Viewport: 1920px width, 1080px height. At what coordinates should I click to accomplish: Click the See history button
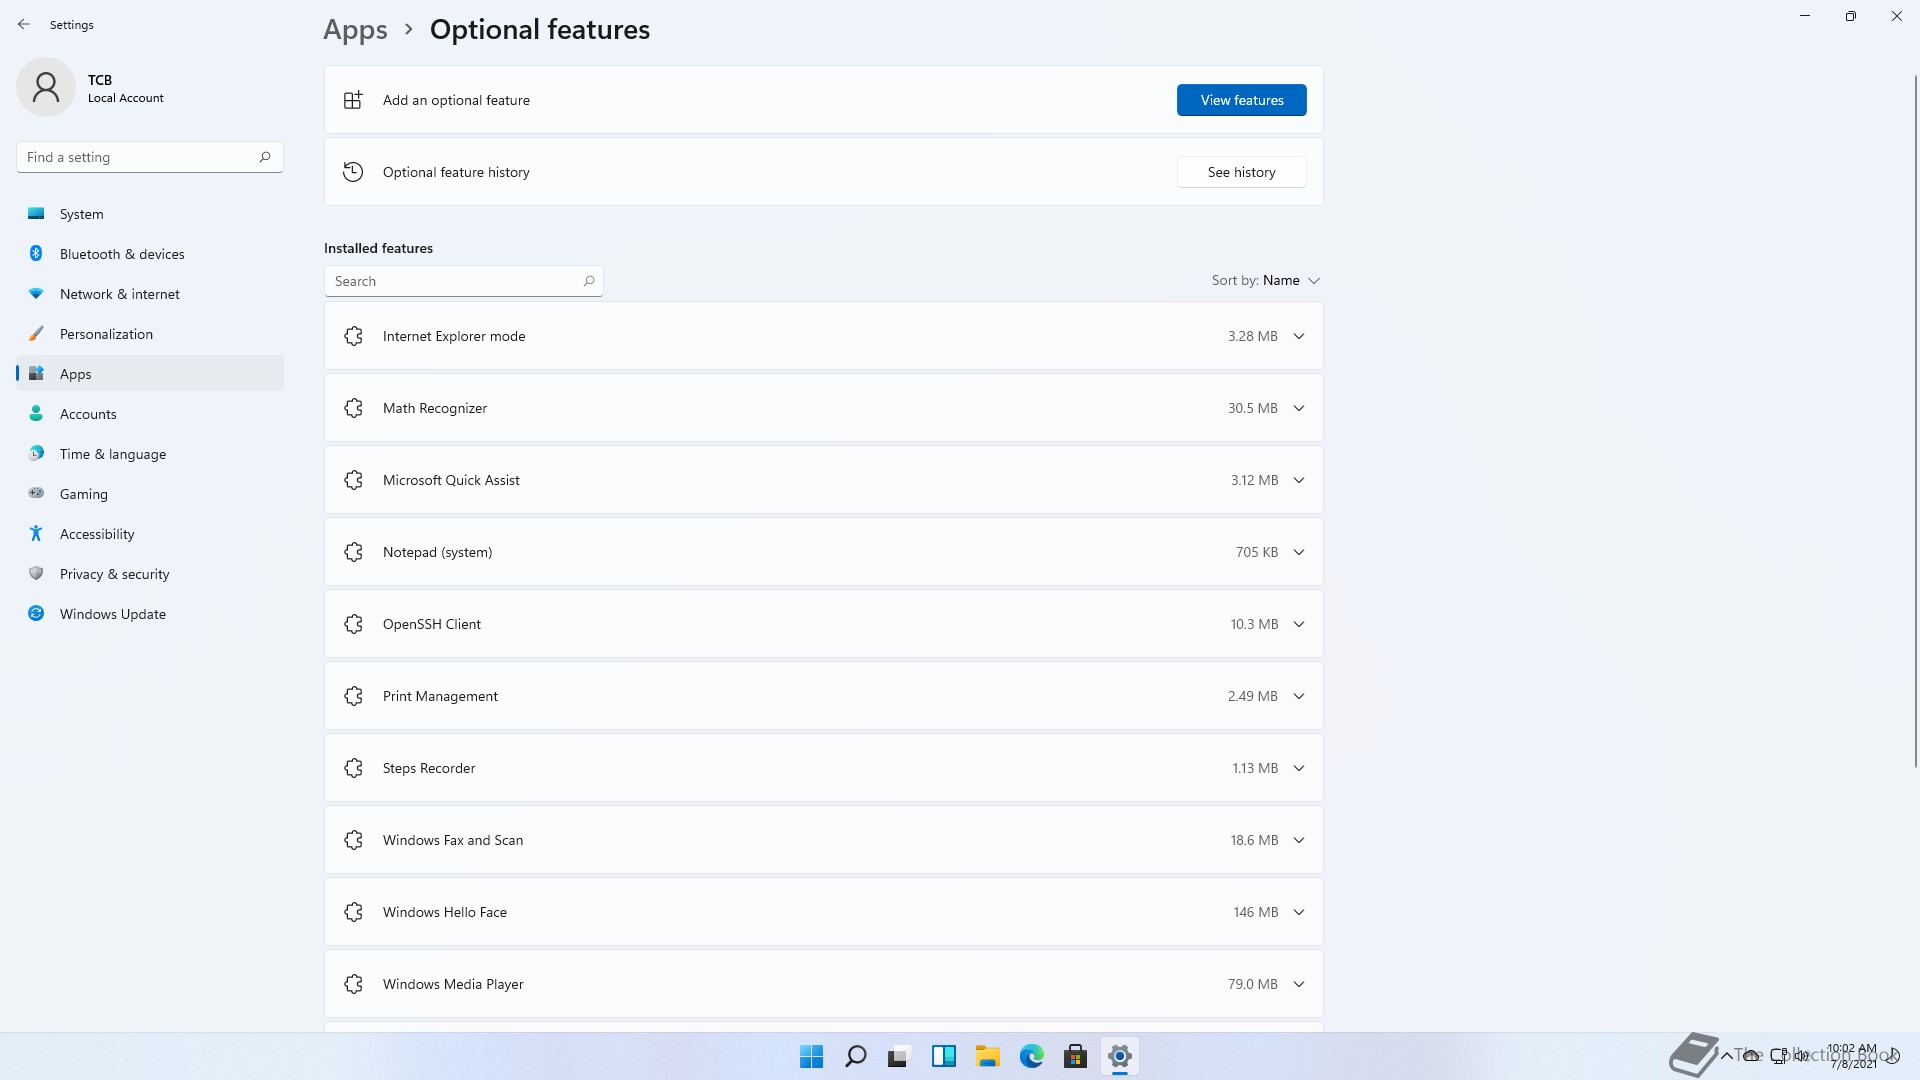1241,172
